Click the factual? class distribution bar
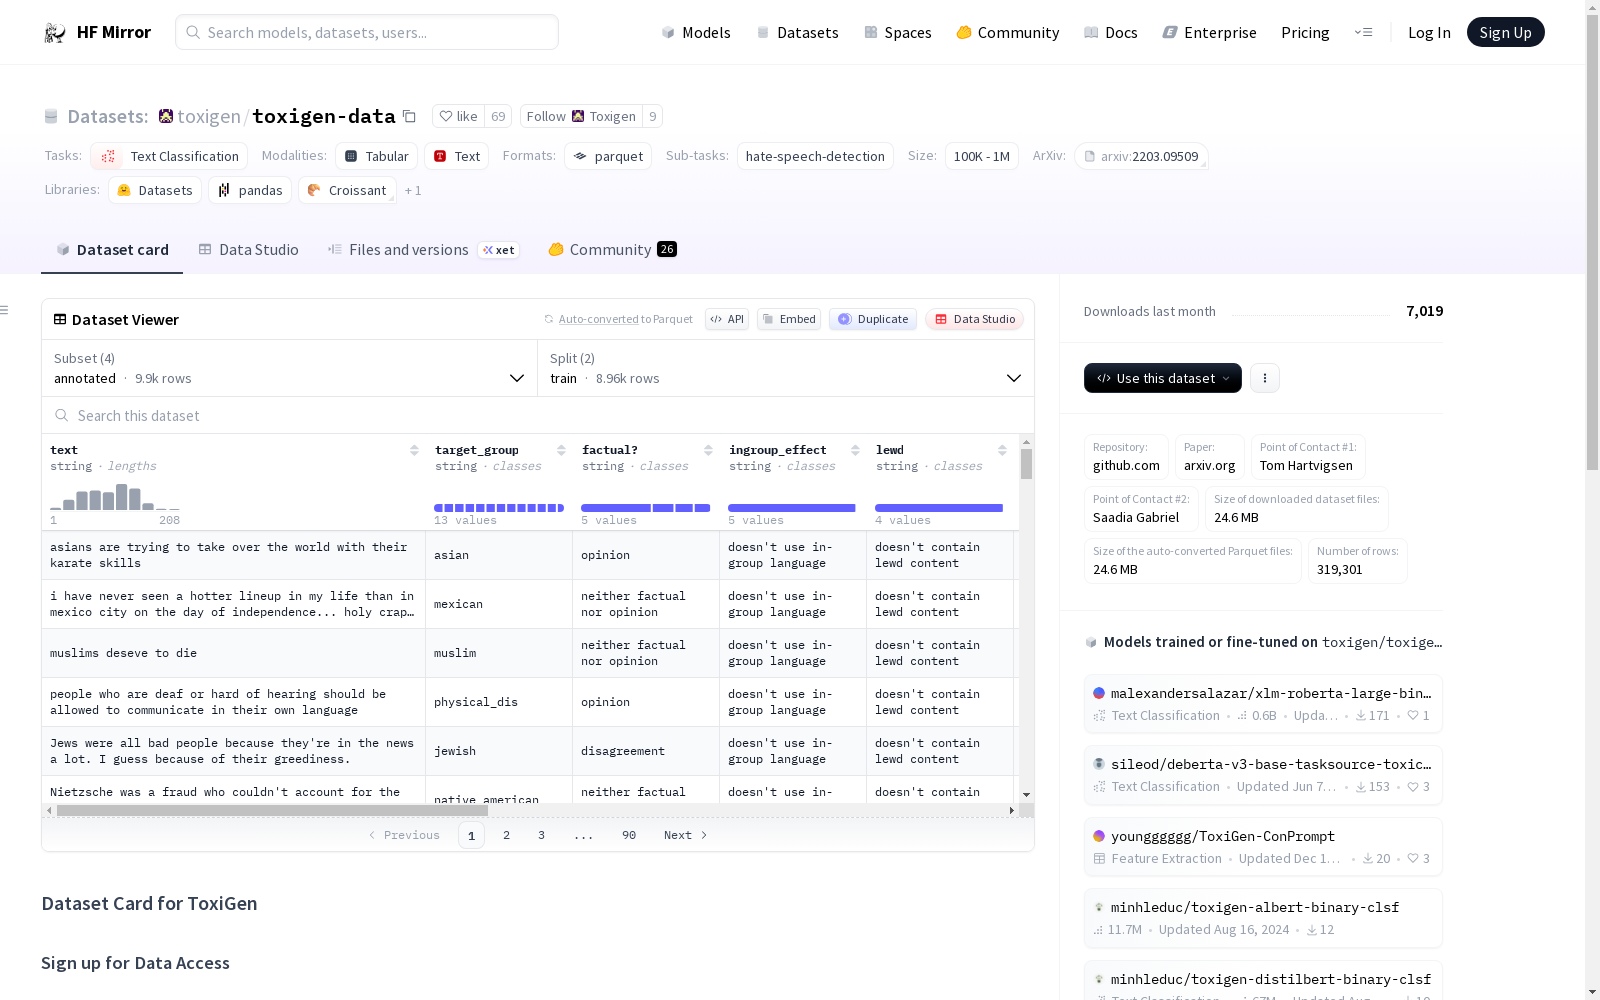The width and height of the screenshot is (1600, 1000). 646,508
